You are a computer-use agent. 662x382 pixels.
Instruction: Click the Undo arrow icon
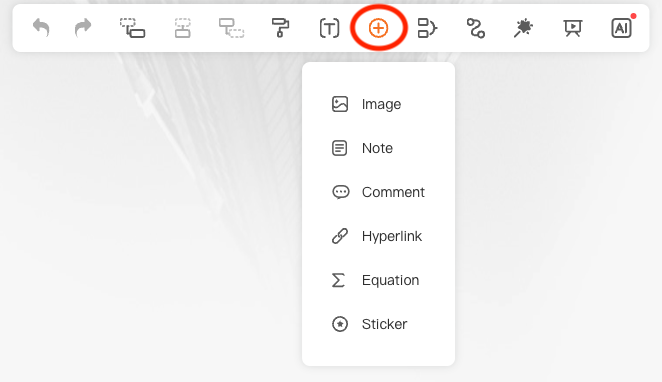[x=41, y=28]
